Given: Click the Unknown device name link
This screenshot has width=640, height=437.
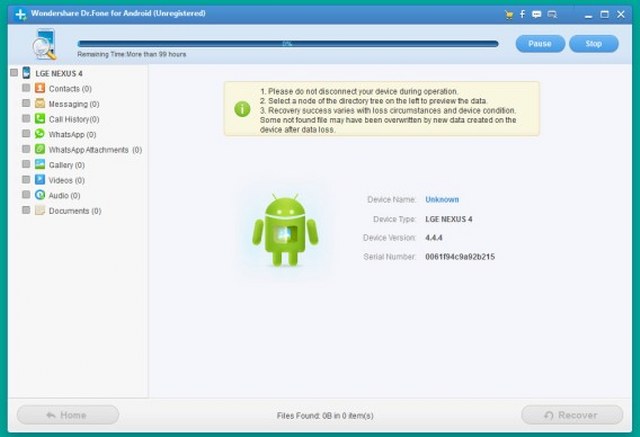Looking at the screenshot, I should tap(442, 200).
